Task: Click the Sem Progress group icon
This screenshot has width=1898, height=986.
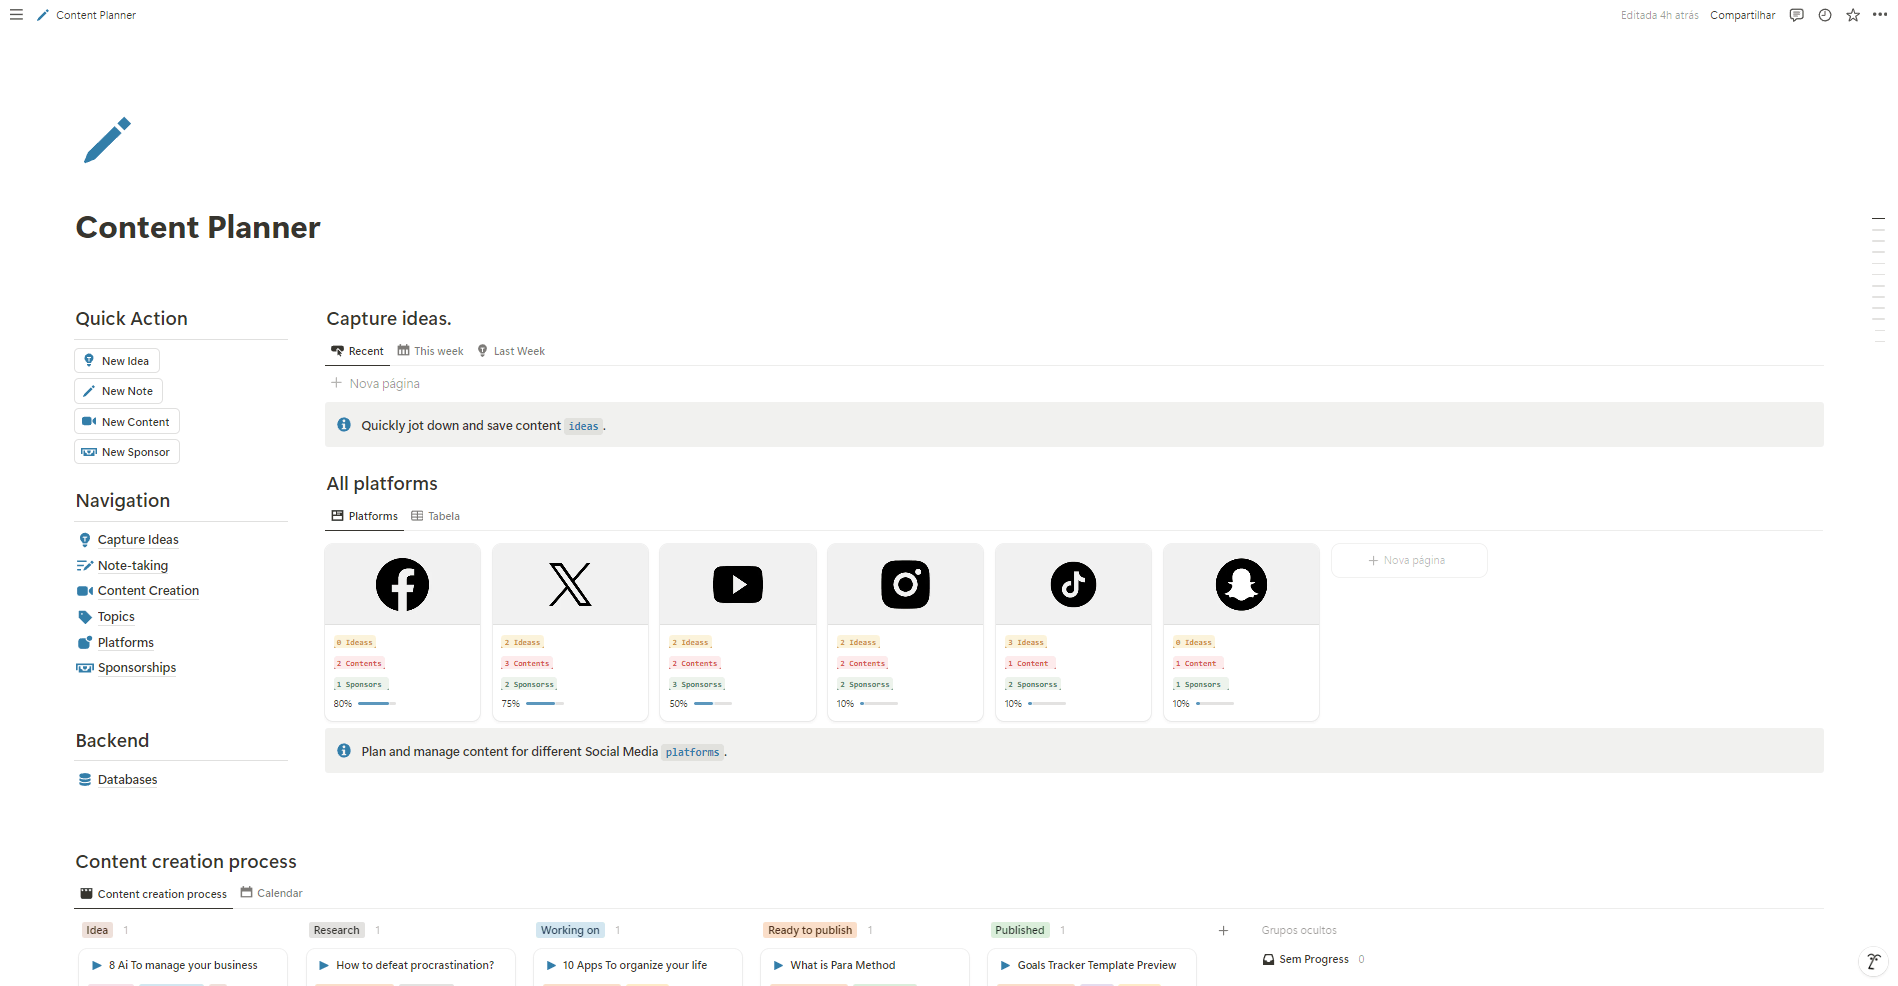Action: 1268,959
